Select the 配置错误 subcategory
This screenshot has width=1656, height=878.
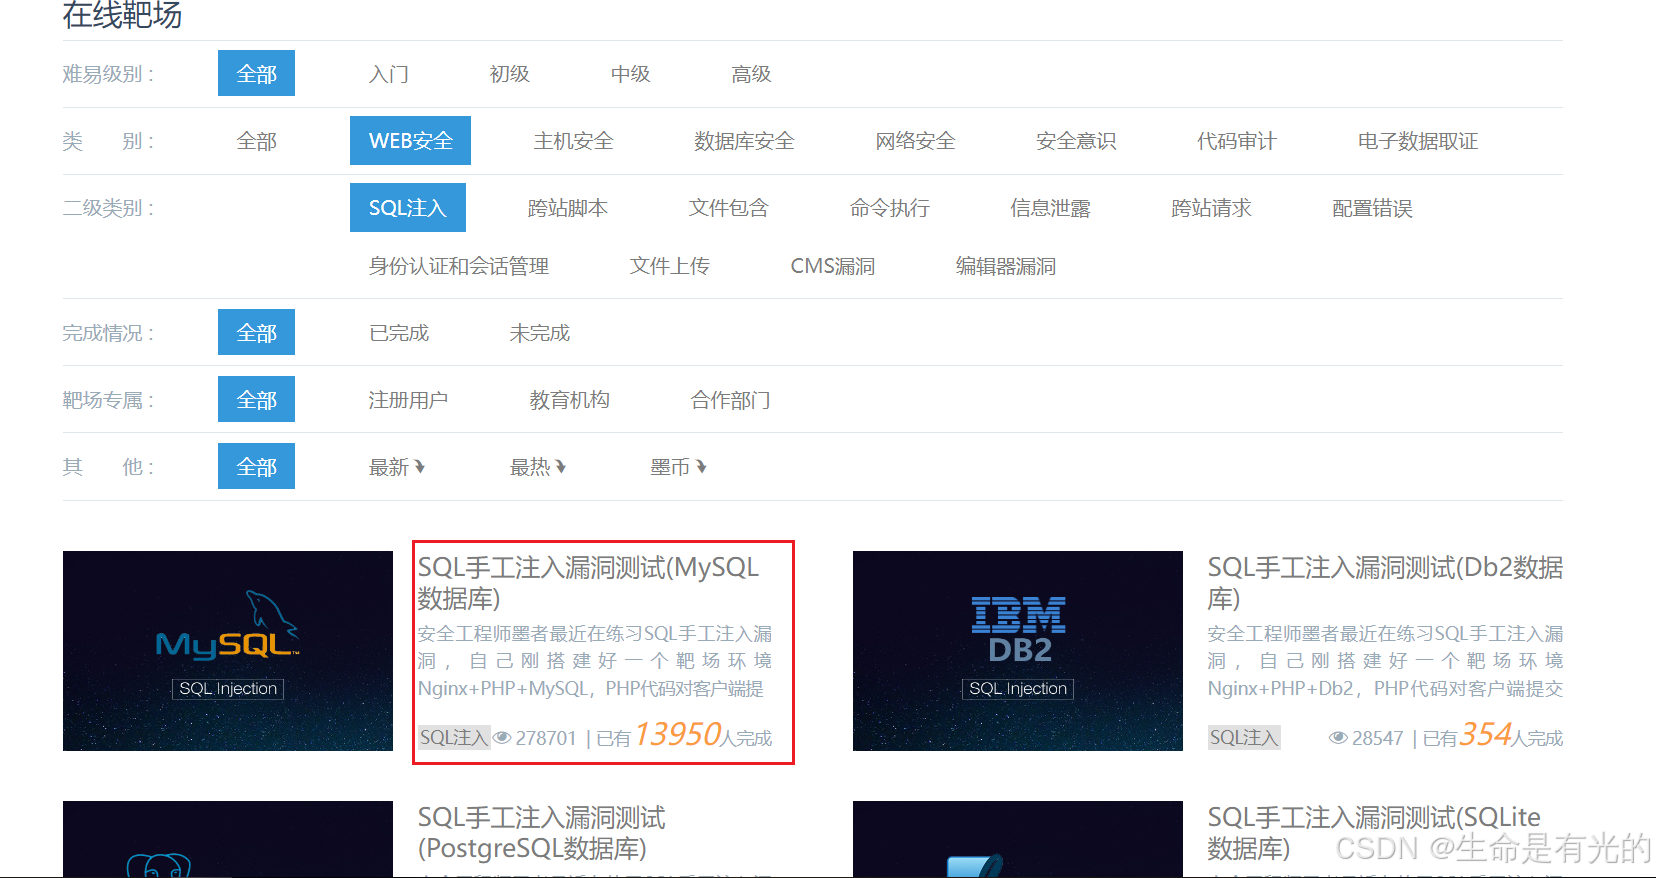1373,208
